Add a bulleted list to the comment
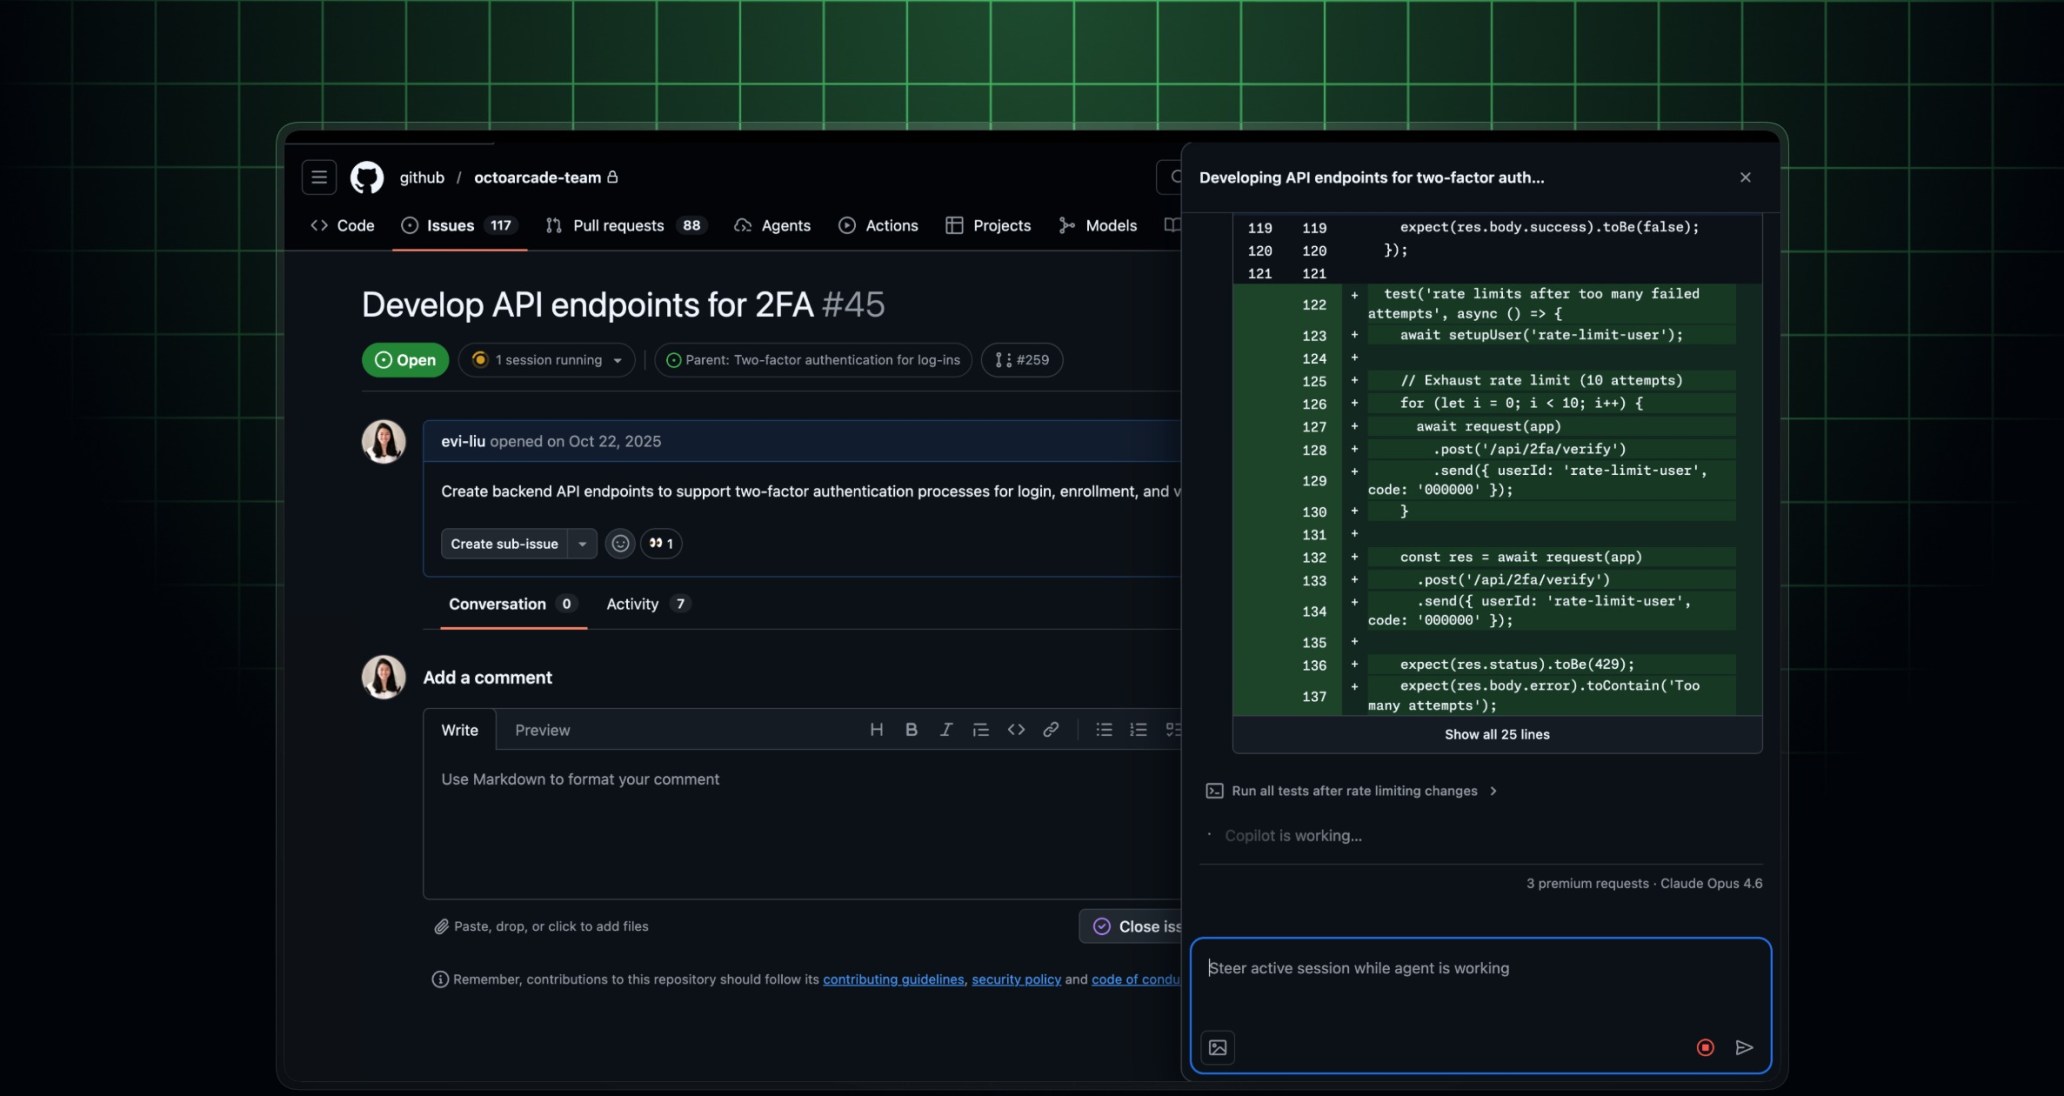 tap(1103, 729)
